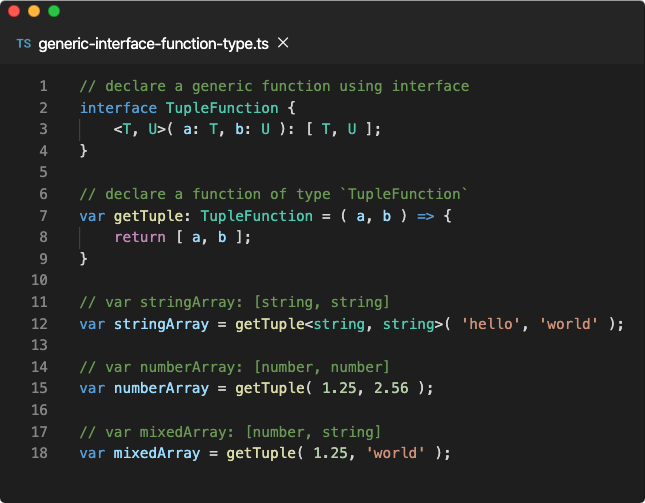Click line number 16 in the gutter
Image resolution: width=645 pixels, height=503 pixels.
(x=39, y=410)
